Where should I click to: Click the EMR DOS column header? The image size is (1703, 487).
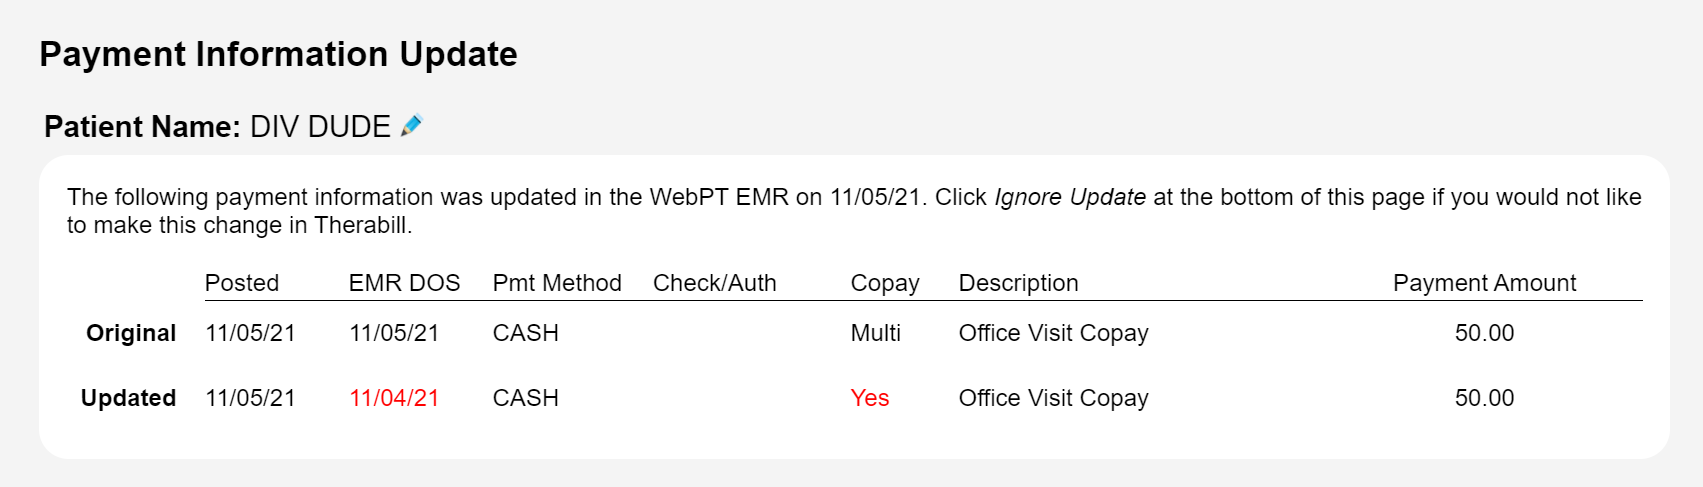[x=404, y=283]
